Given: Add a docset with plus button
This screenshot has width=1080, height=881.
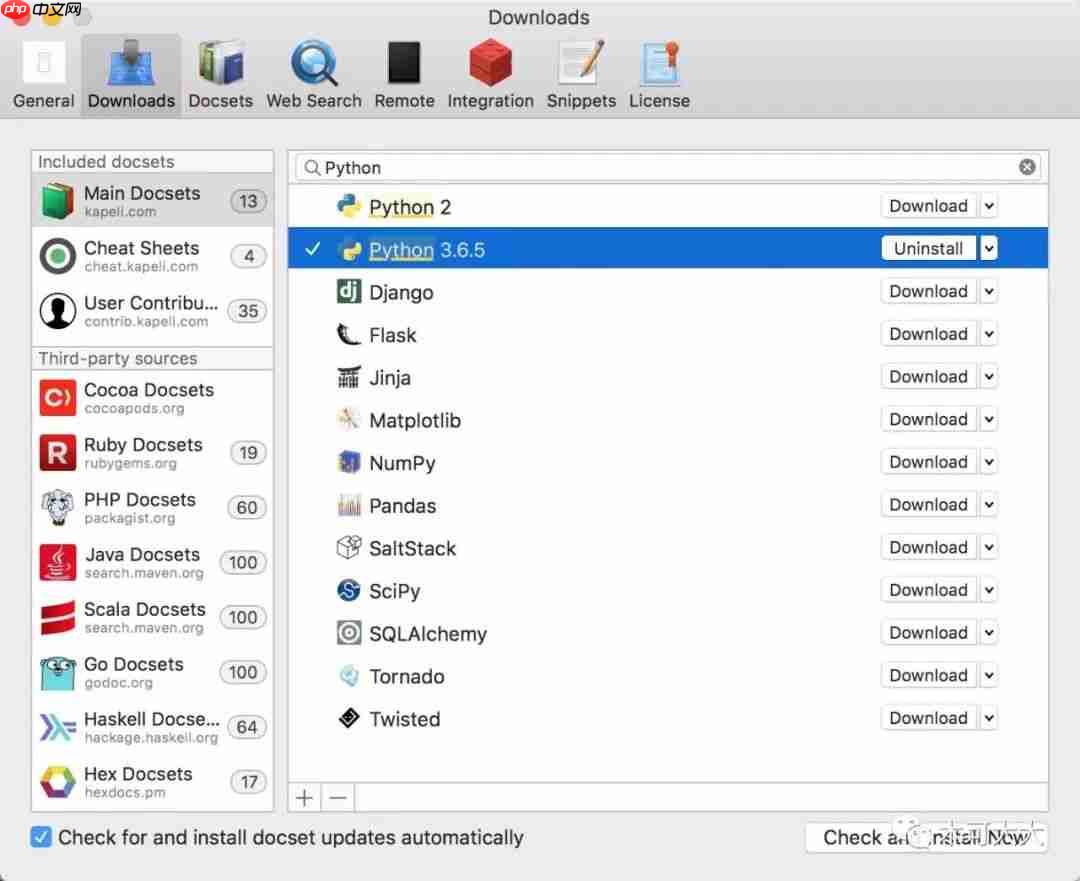Looking at the screenshot, I should 304,798.
